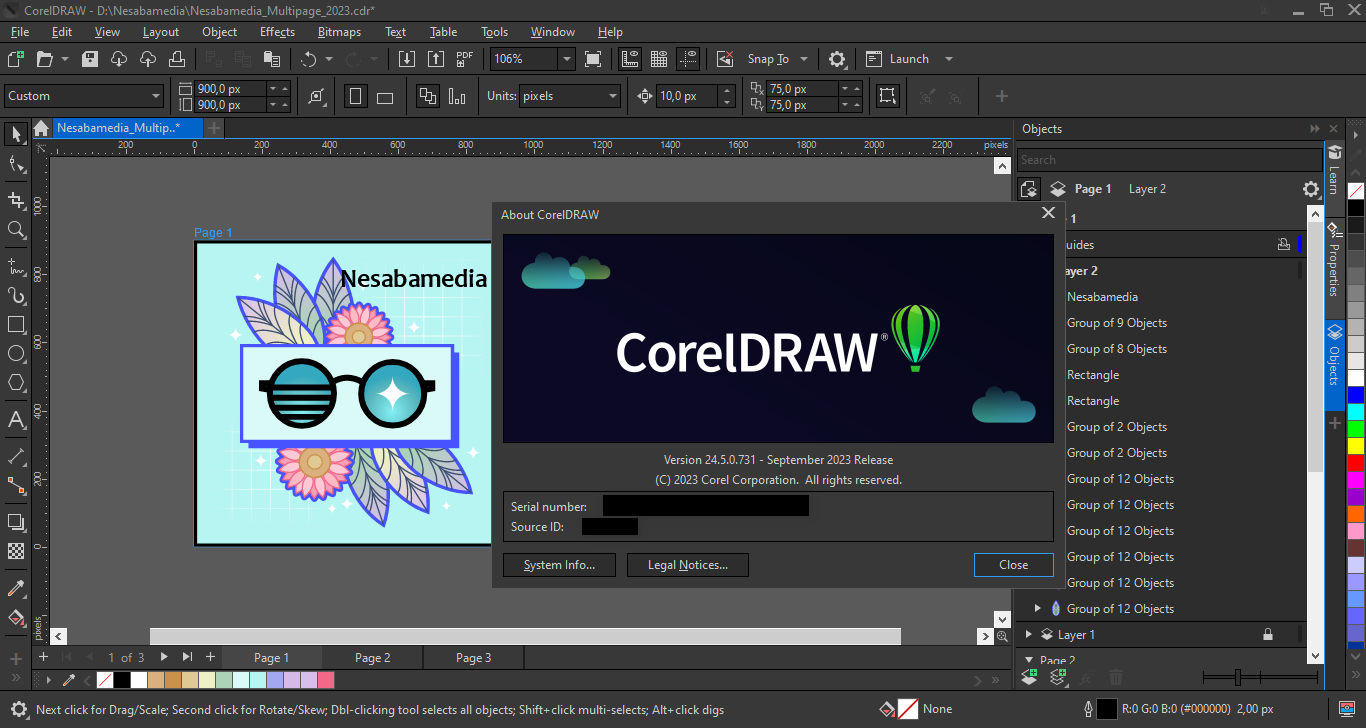Toggle the Show Rulers button
The width and height of the screenshot is (1366, 728).
pyautogui.click(x=630, y=59)
